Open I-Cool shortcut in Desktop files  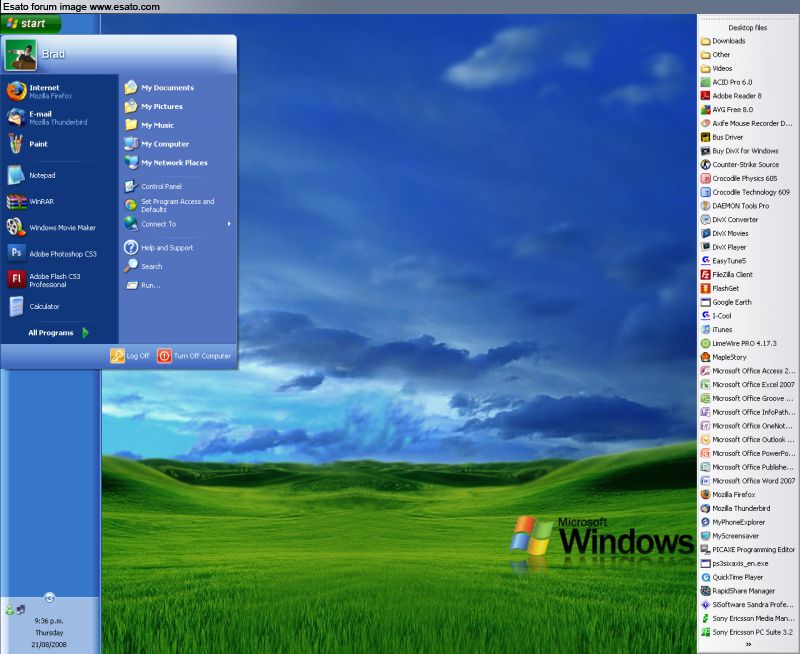pyautogui.click(x=716, y=316)
